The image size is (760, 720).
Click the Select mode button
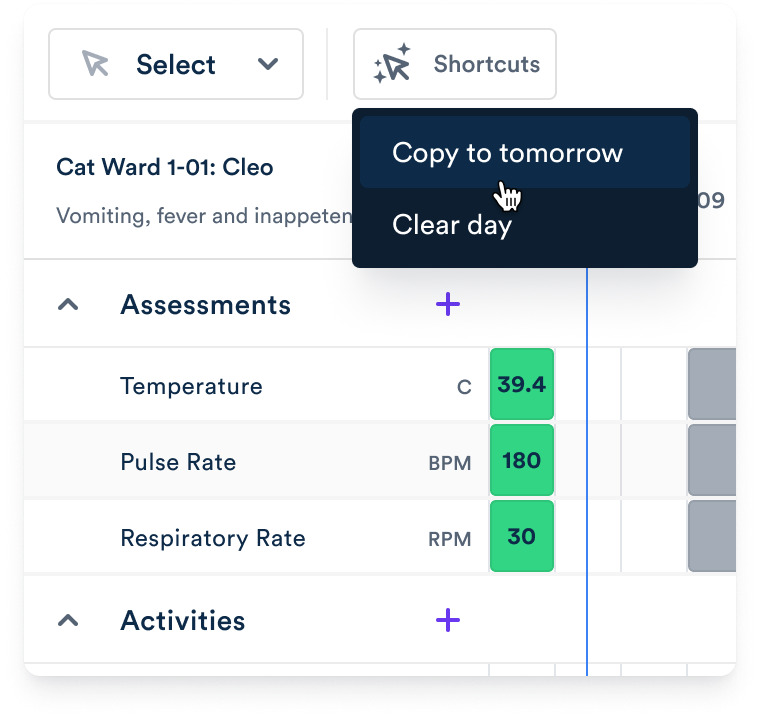point(176,64)
